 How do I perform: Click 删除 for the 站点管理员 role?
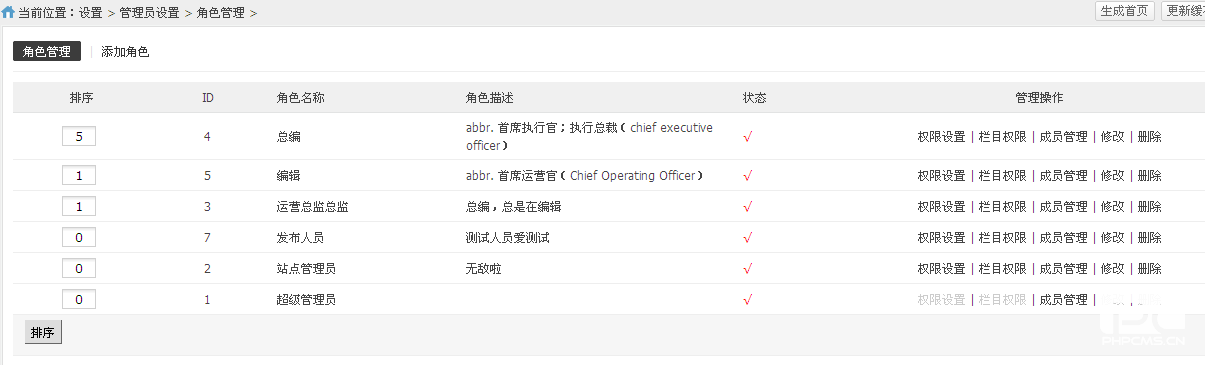[x=1150, y=269]
